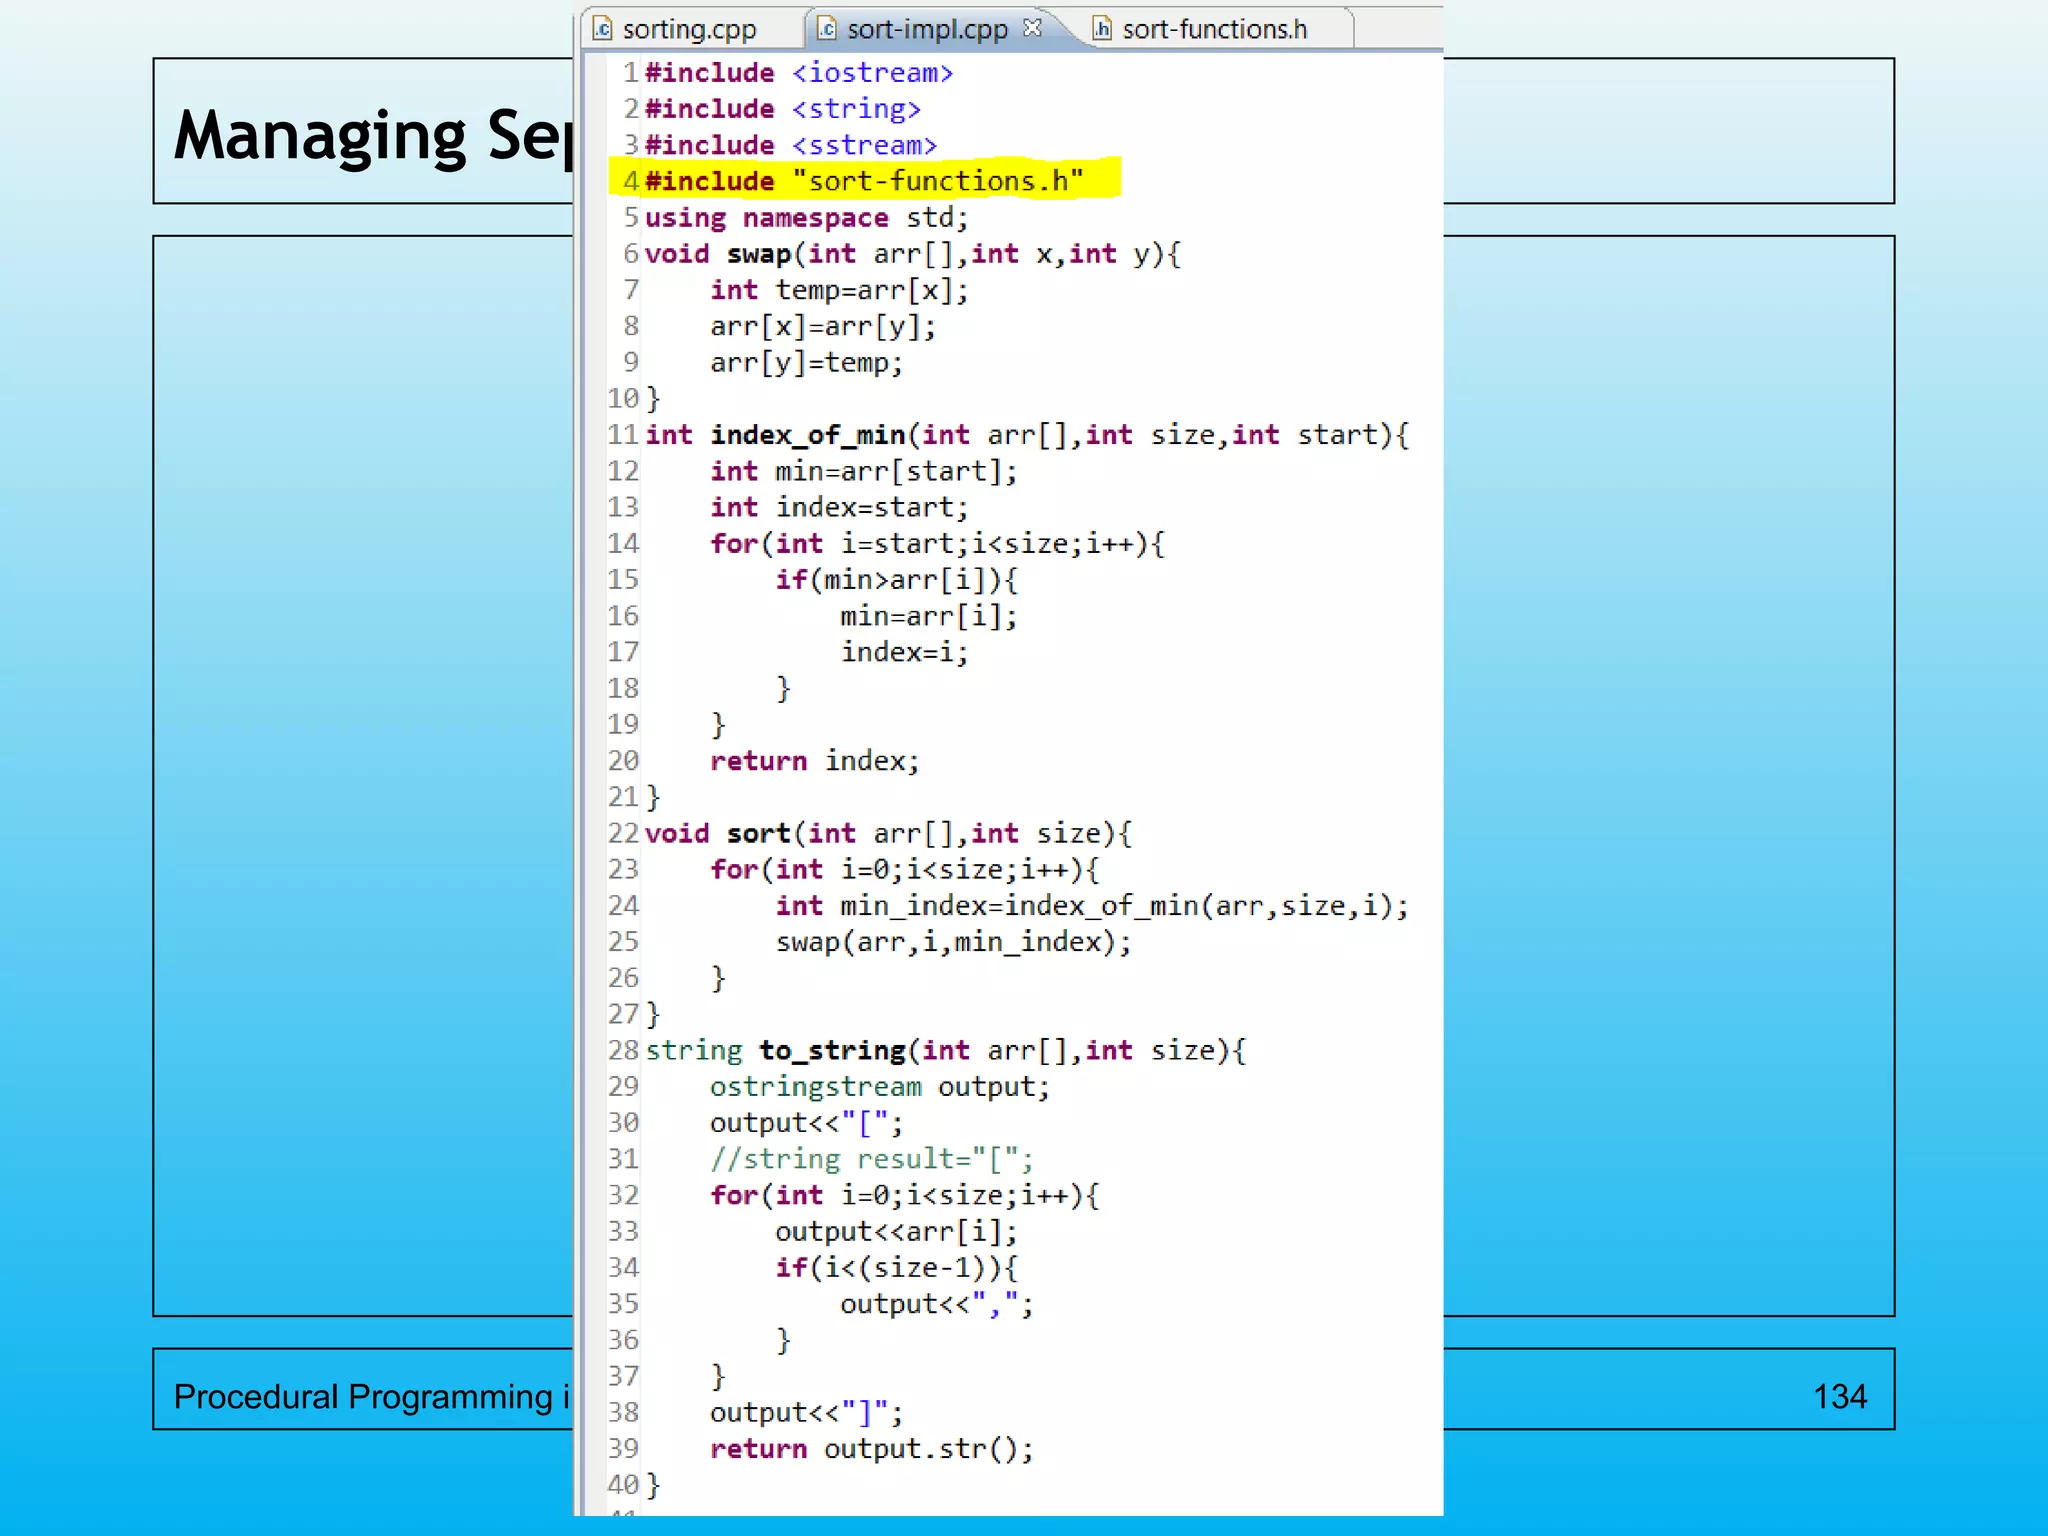Switch to the sorting.cpp tab
The width and height of the screenshot is (2048, 1536).
point(690,30)
